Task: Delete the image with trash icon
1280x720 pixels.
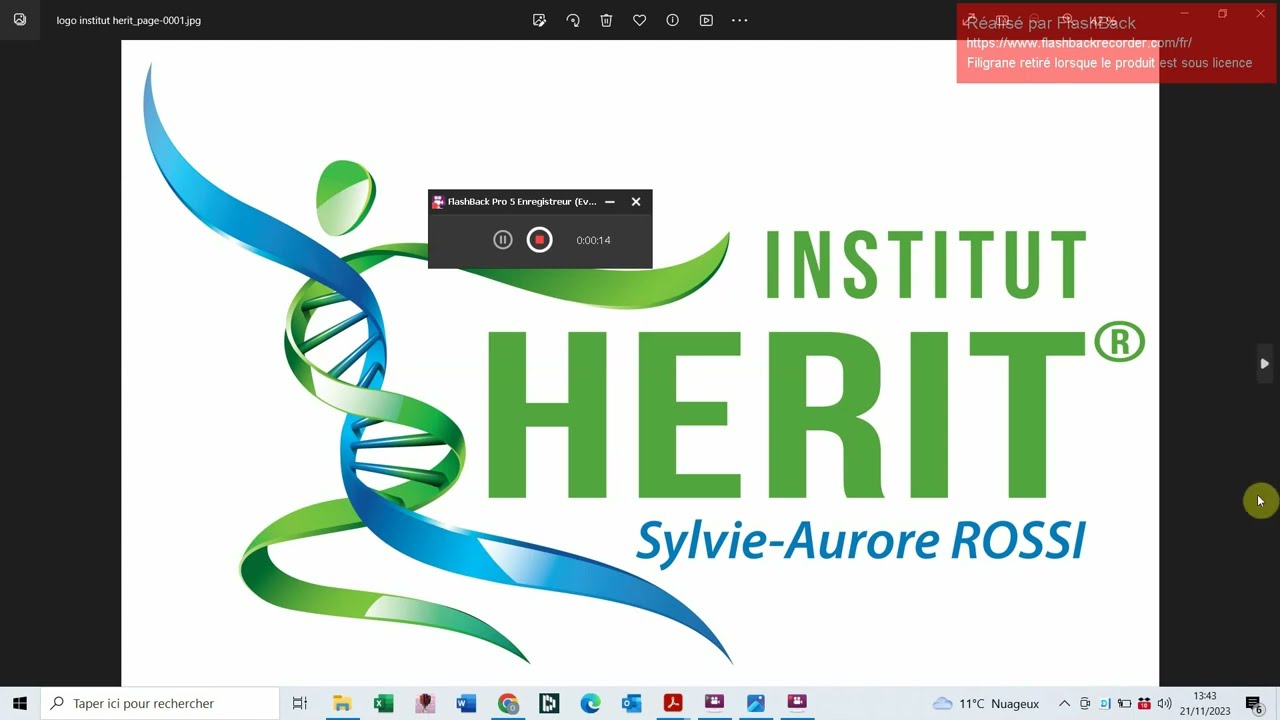Action: coord(606,20)
